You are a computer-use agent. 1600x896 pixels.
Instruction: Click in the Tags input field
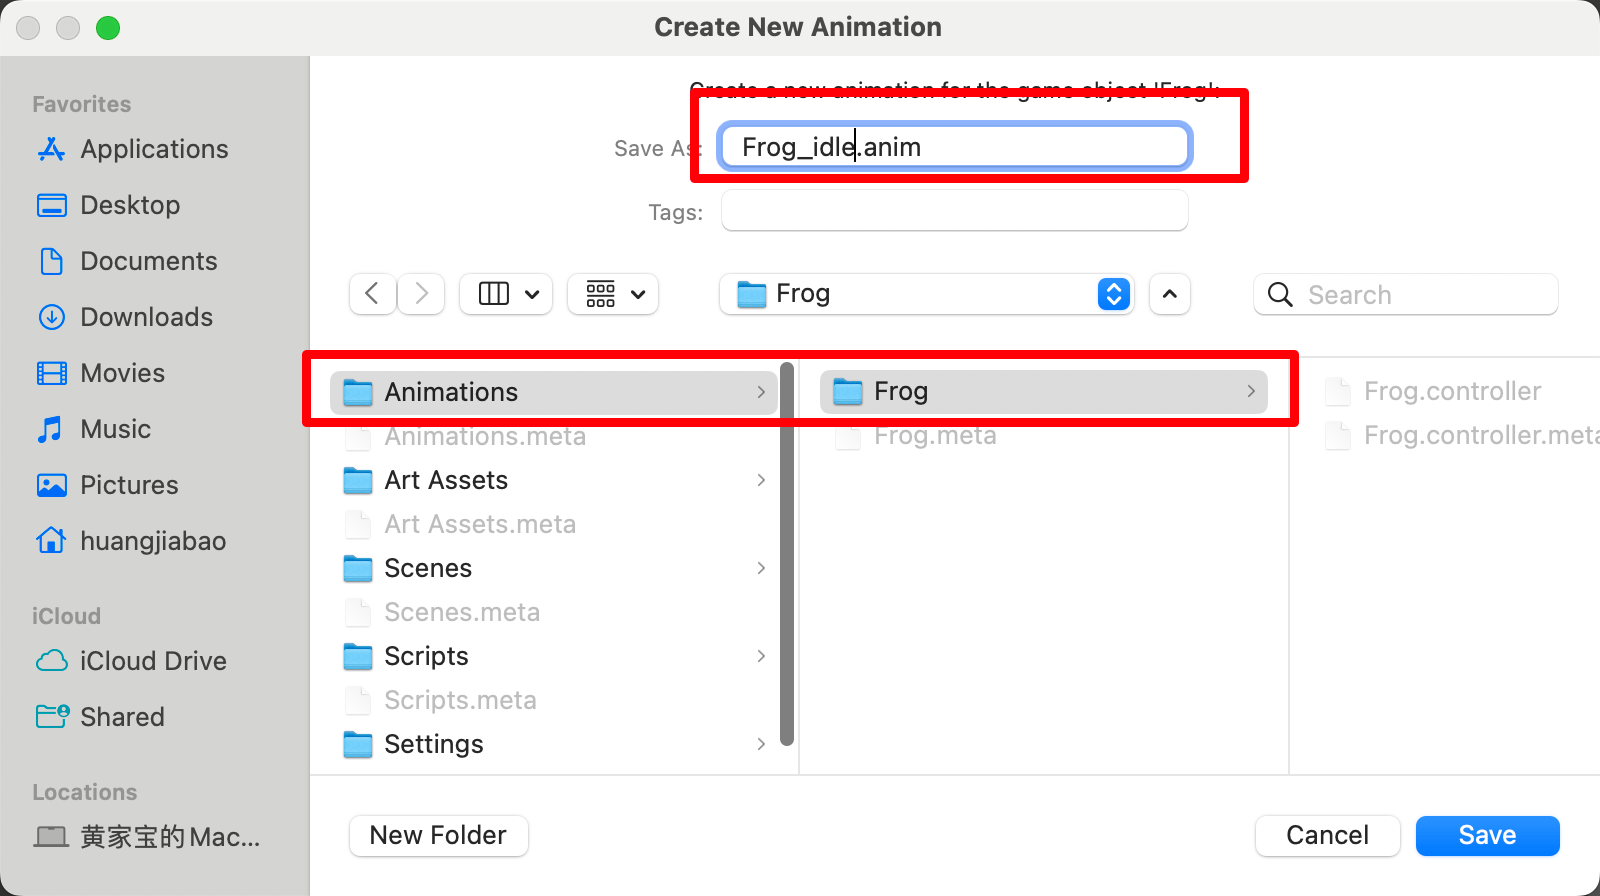pyautogui.click(x=954, y=211)
